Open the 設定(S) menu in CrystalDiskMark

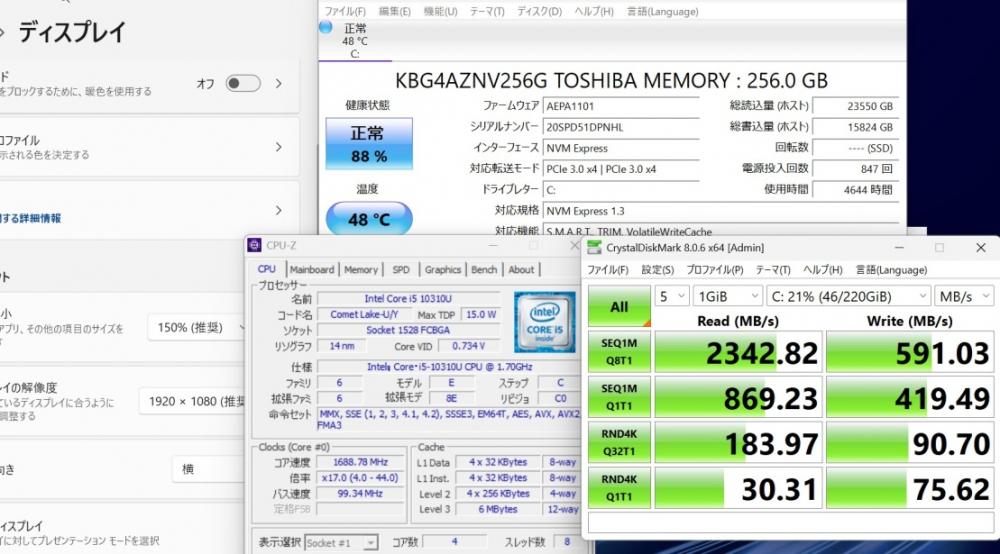[658, 270]
